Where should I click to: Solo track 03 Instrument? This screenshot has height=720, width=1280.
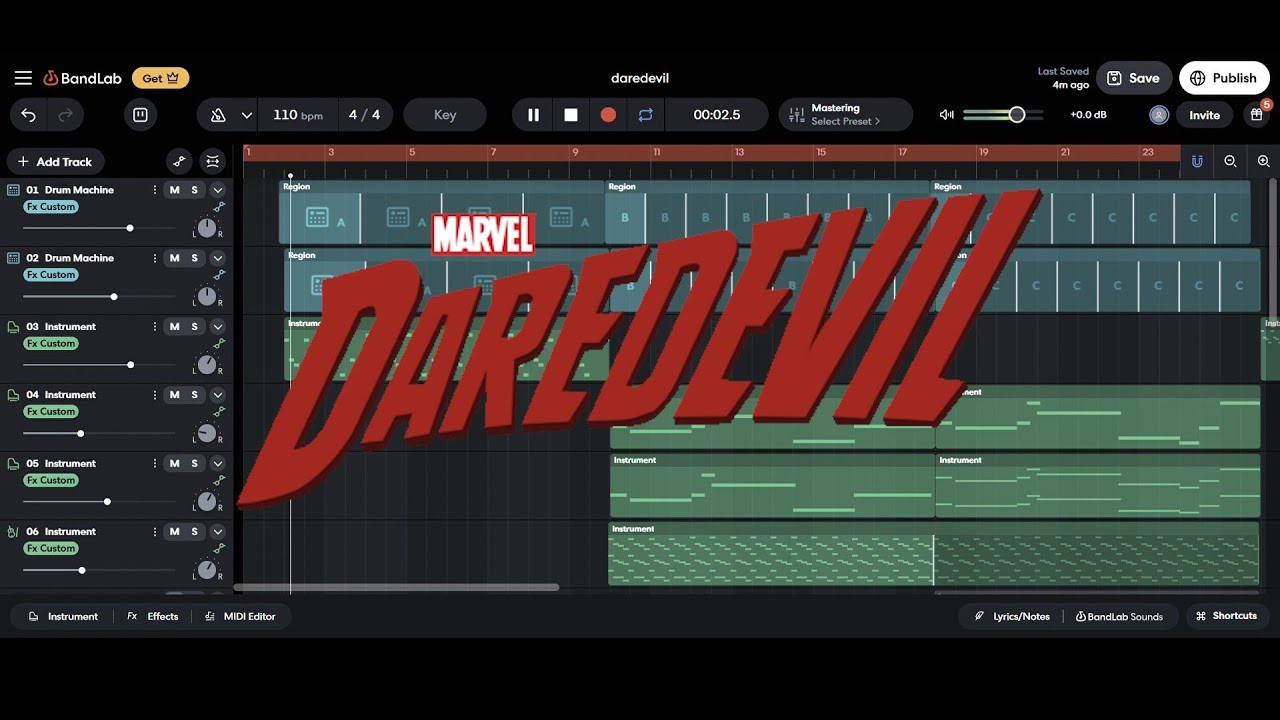point(194,327)
